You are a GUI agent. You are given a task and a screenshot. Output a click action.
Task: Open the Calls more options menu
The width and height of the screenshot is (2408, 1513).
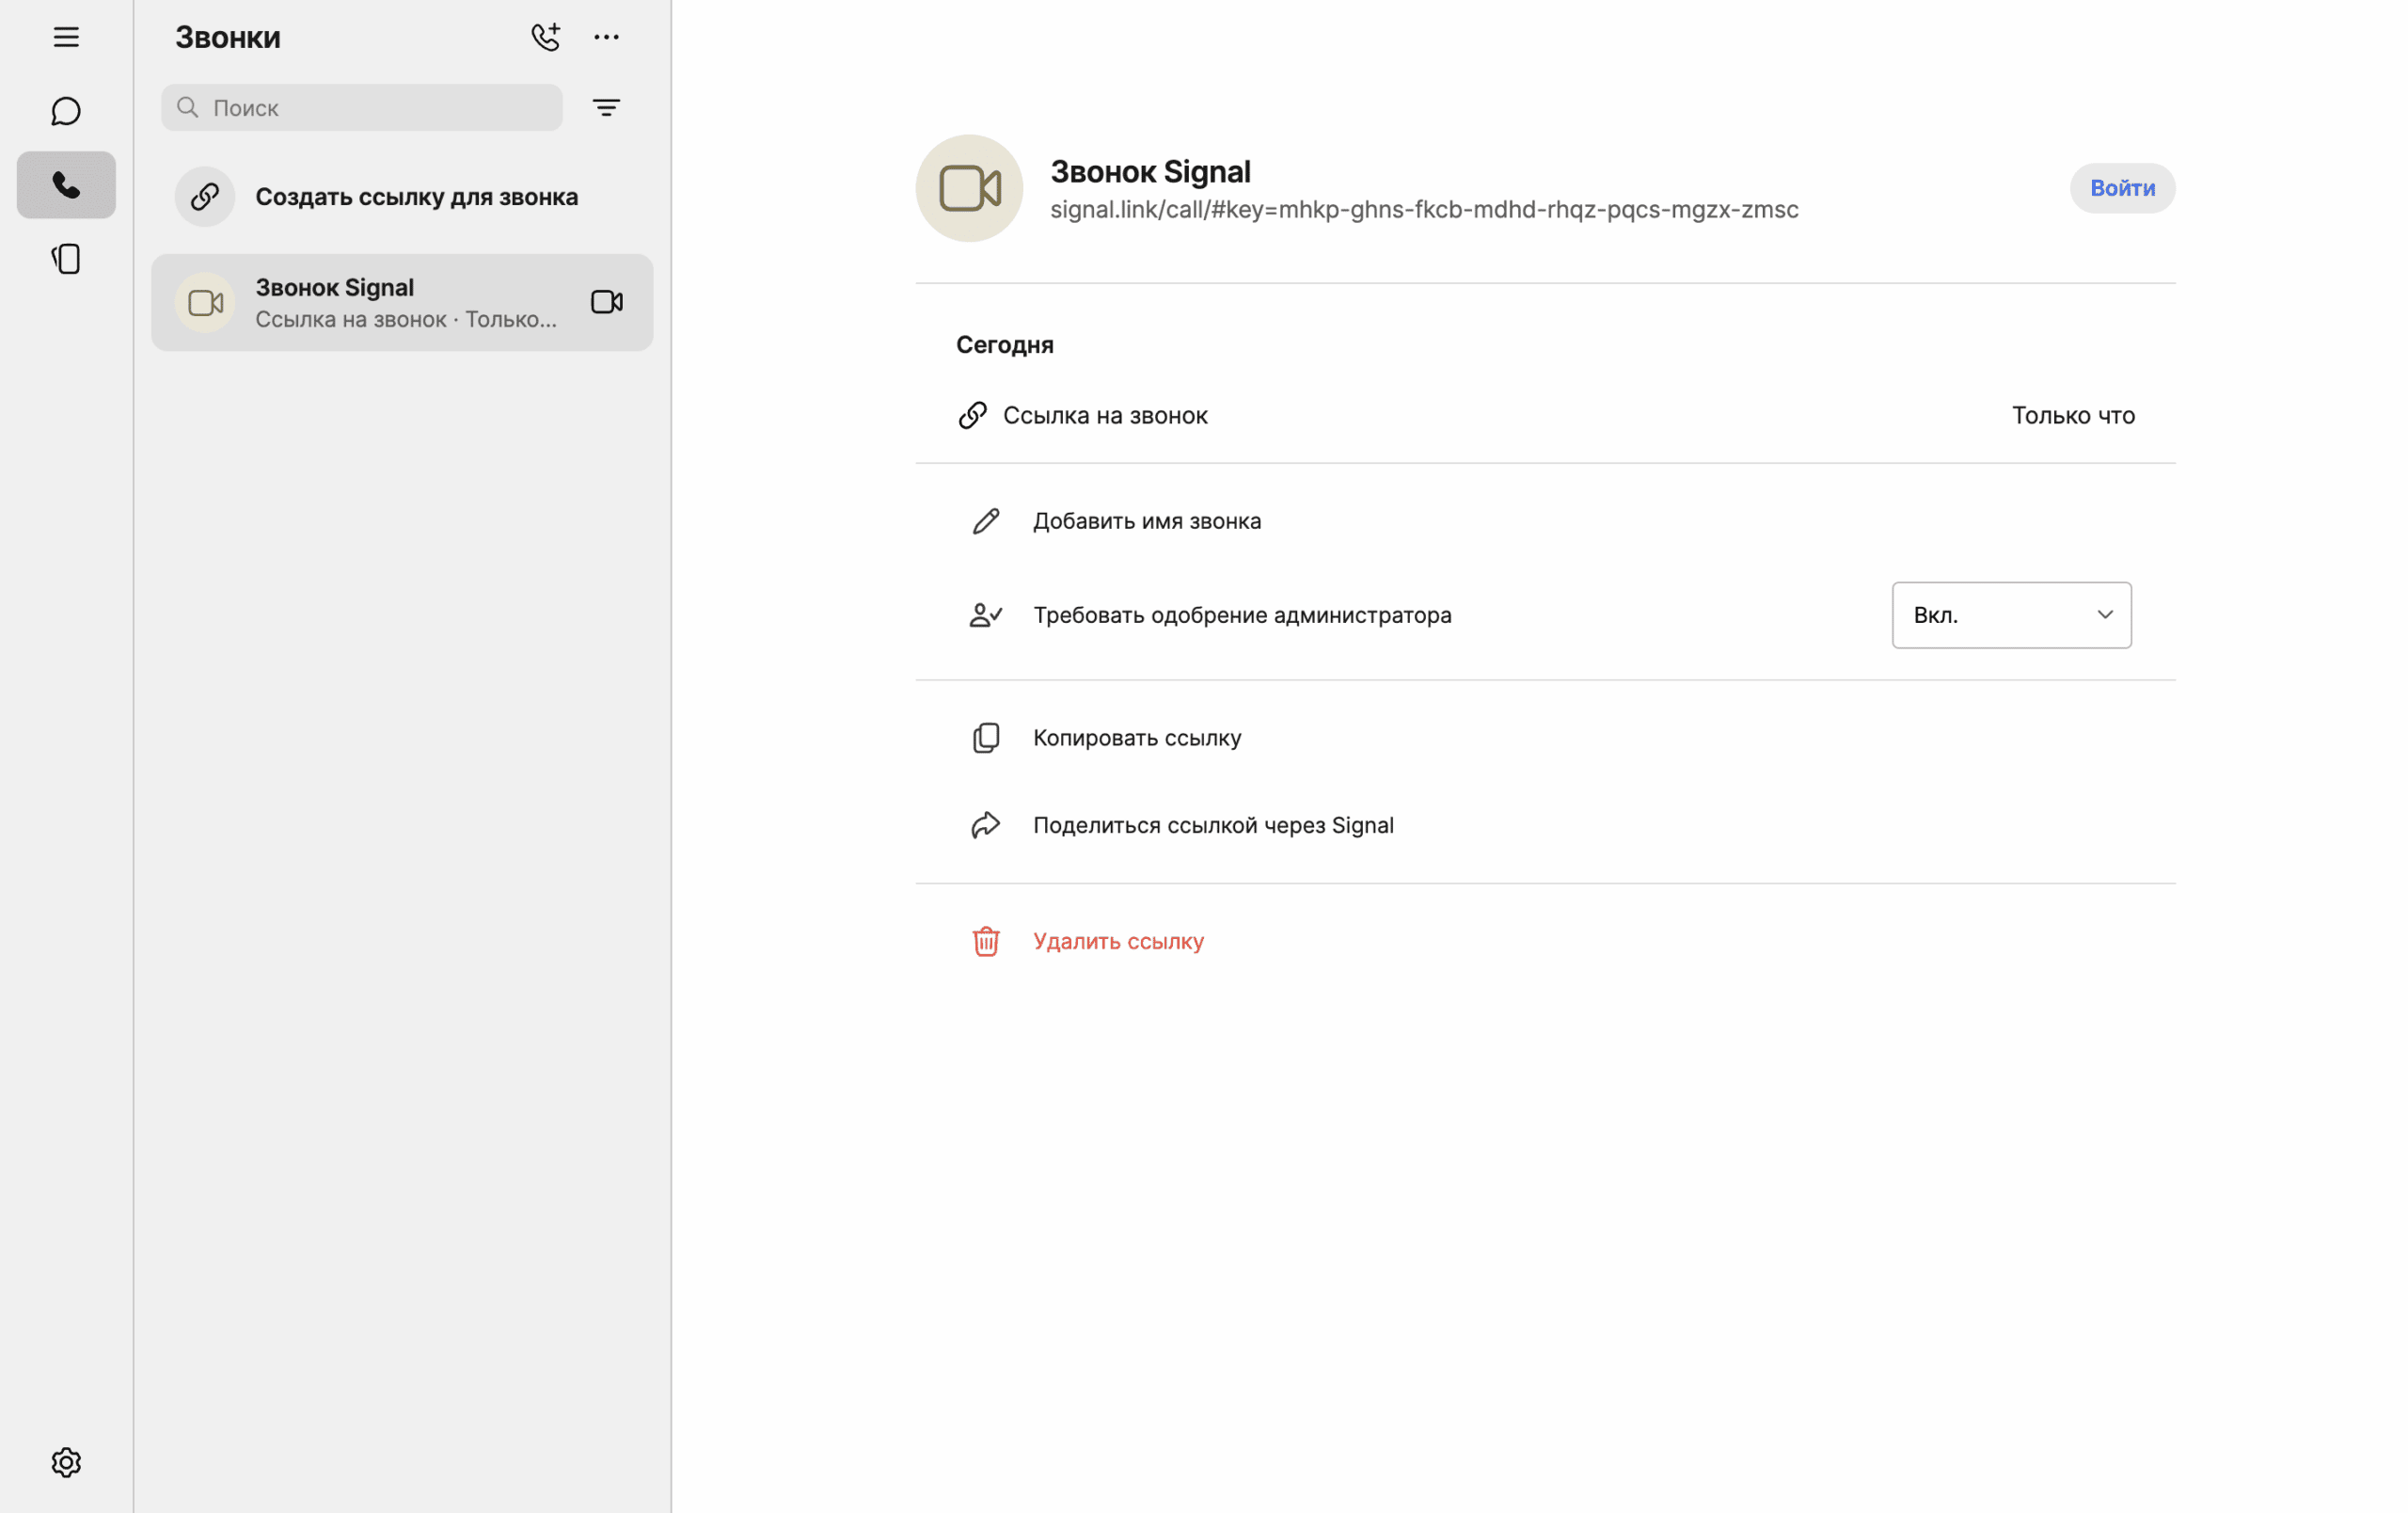coord(606,37)
